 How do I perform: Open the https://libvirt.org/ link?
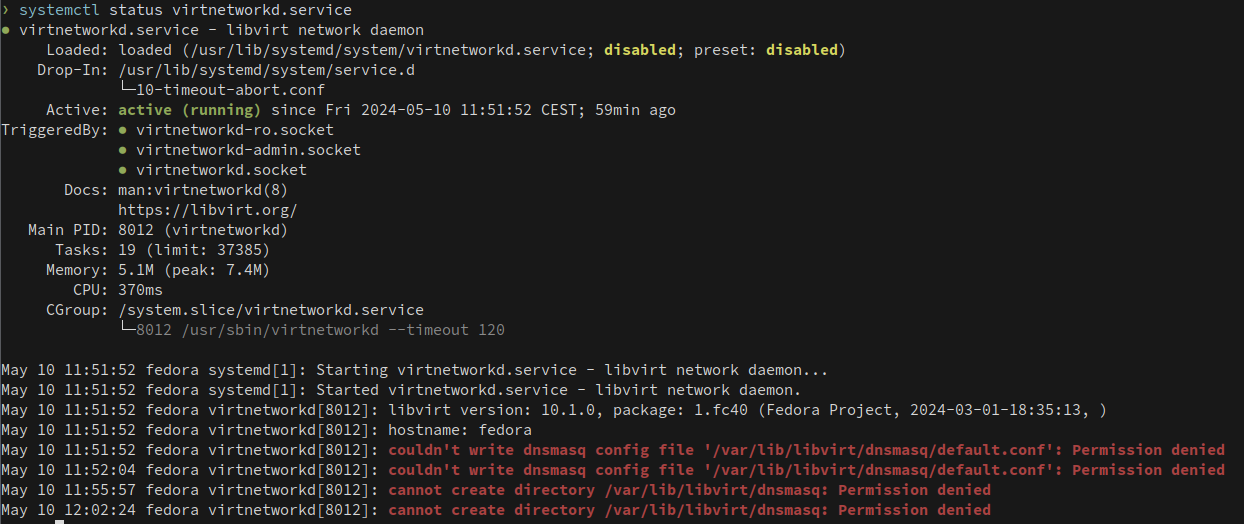pos(207,210)
